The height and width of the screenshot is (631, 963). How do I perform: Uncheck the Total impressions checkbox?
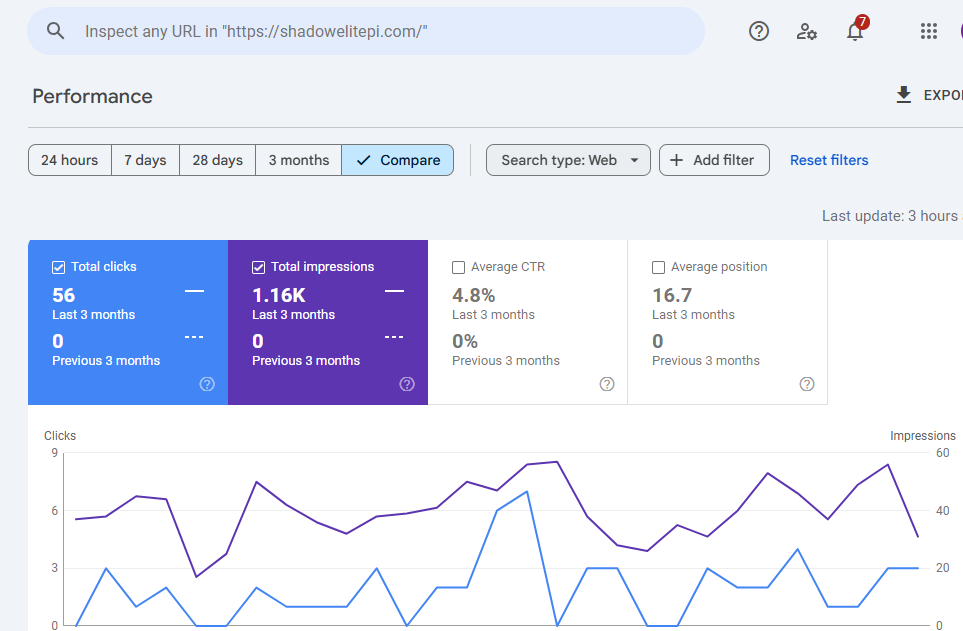[259, 267]
